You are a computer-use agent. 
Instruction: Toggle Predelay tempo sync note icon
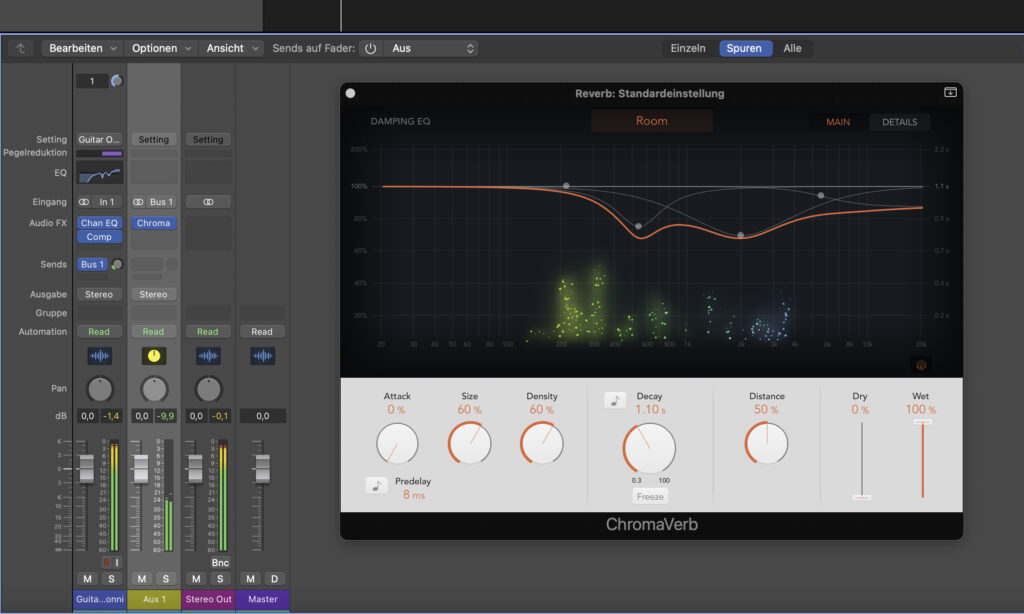(376, 485)
